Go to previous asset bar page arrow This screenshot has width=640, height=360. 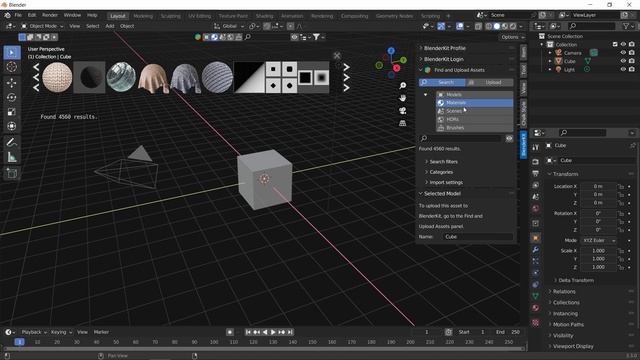tap(36, 77)
